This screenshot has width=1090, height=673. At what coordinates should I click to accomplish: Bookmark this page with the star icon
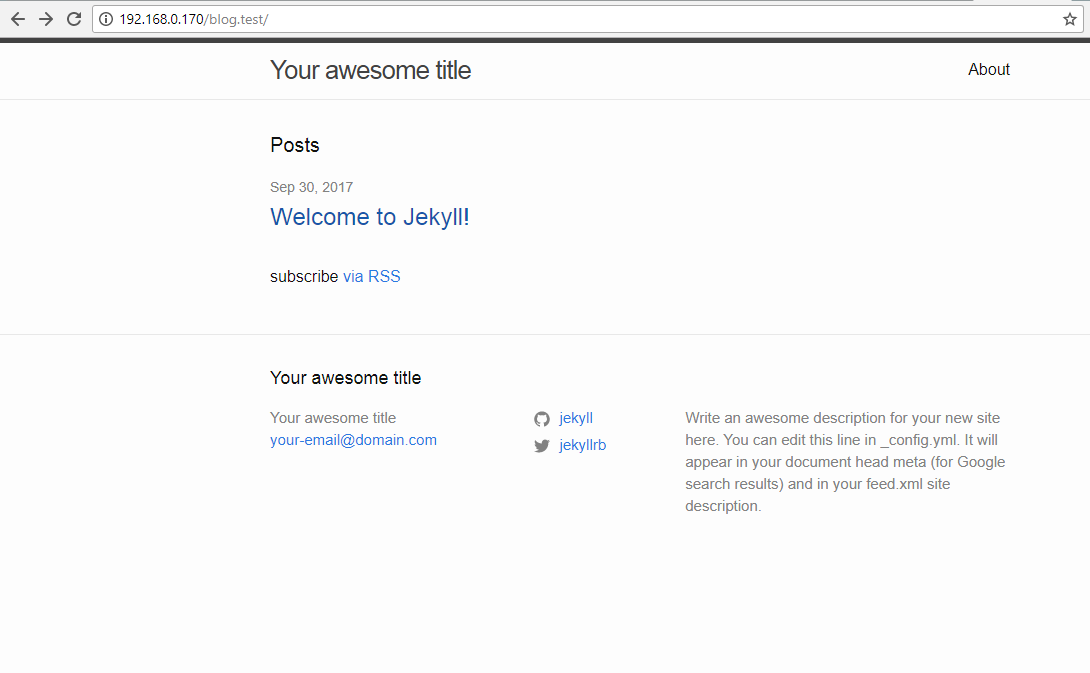1069,19
